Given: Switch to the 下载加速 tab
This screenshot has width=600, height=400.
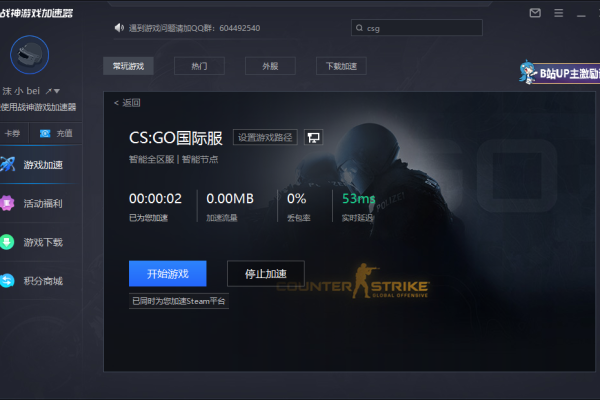Looking at the screenshot, I should [341, 66].
